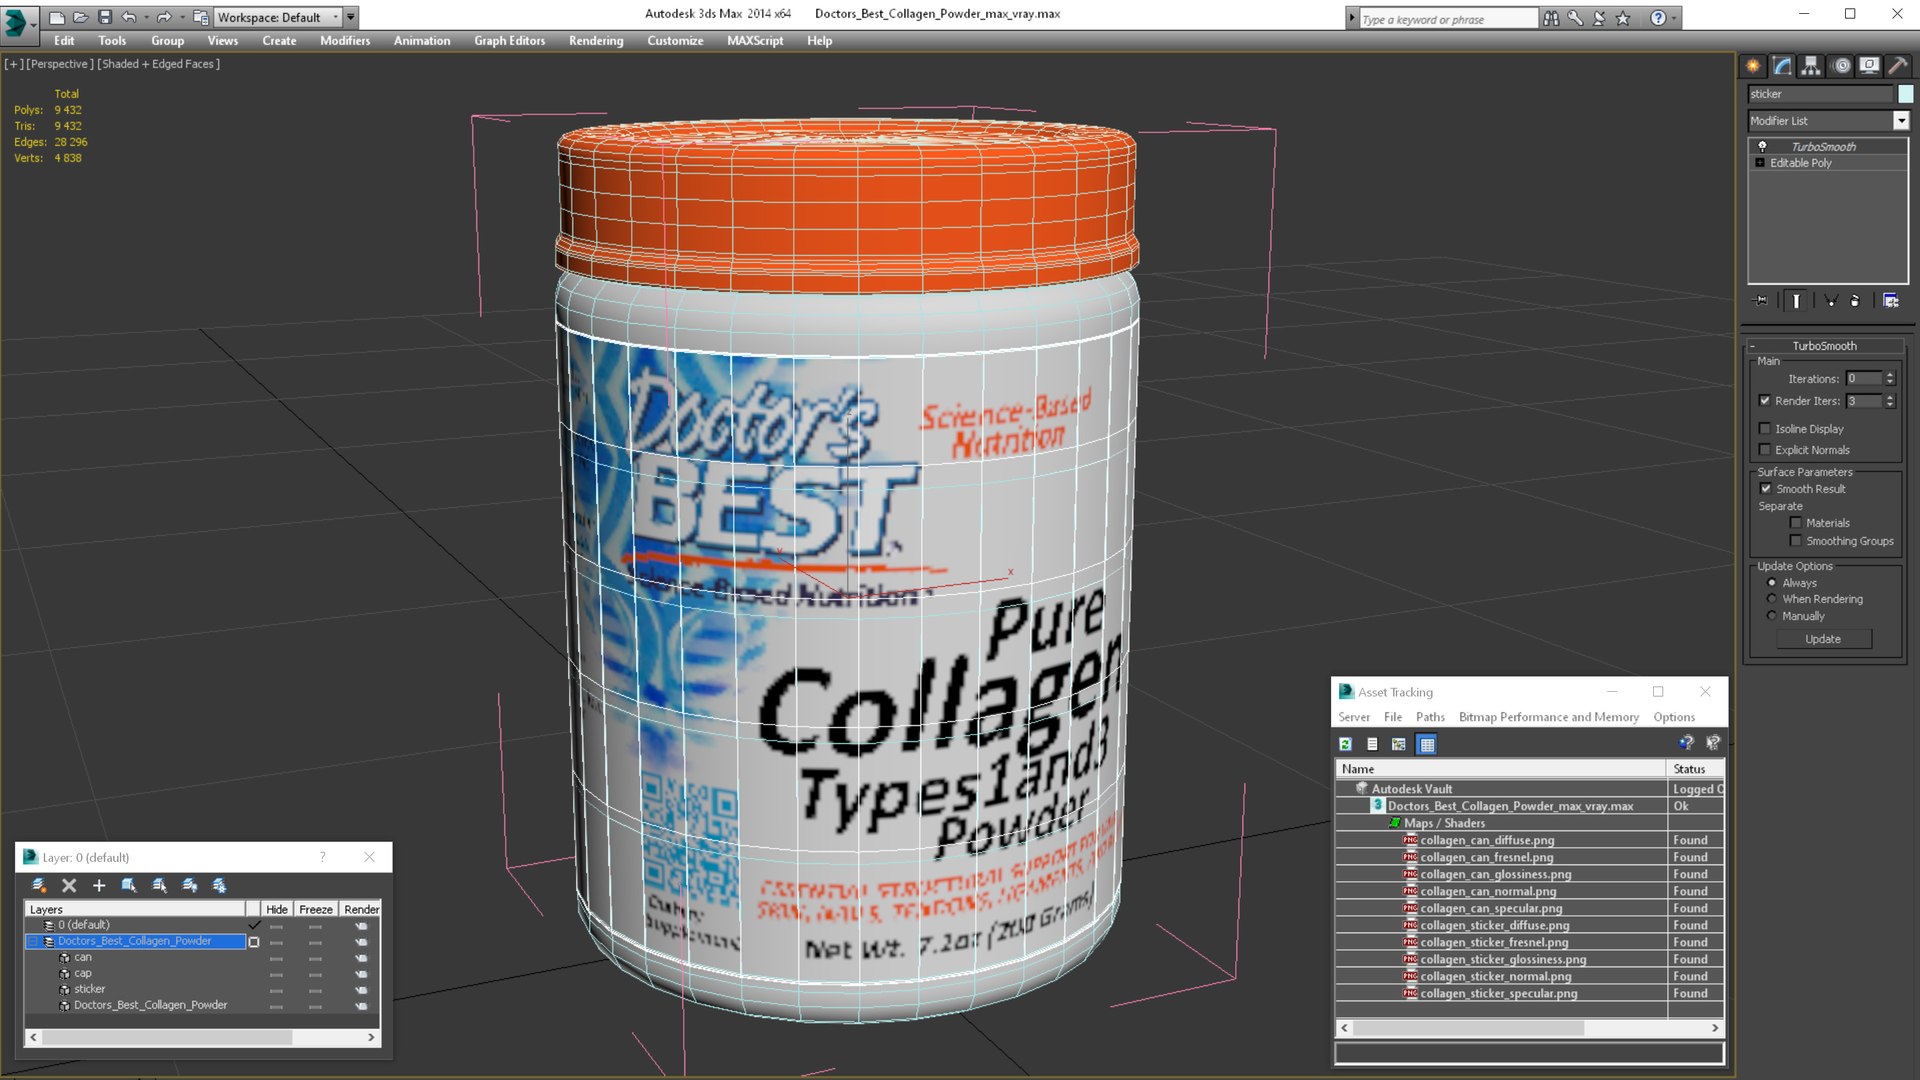Image resolution: width=1920 pixels, height=1080 pixels.
Task: Collapse Doctors_Best_Collagen_Powder layer tree
Action: point(33,941)
